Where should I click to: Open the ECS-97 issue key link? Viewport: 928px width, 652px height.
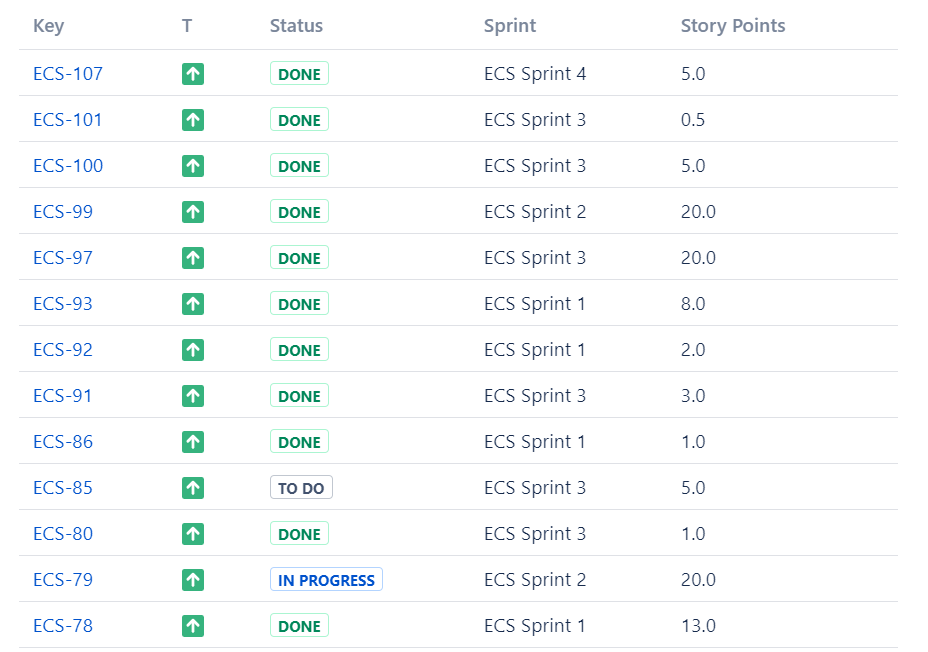63,258
